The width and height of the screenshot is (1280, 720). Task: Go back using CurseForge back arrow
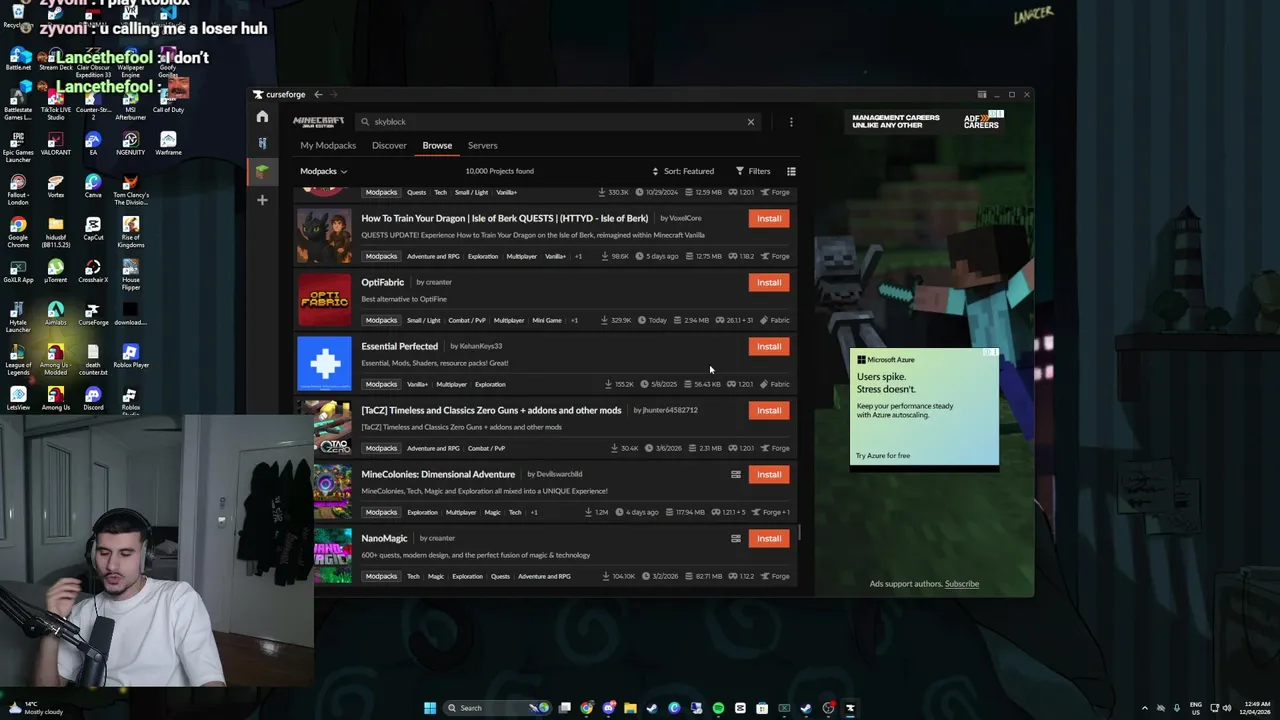(318, 95)
